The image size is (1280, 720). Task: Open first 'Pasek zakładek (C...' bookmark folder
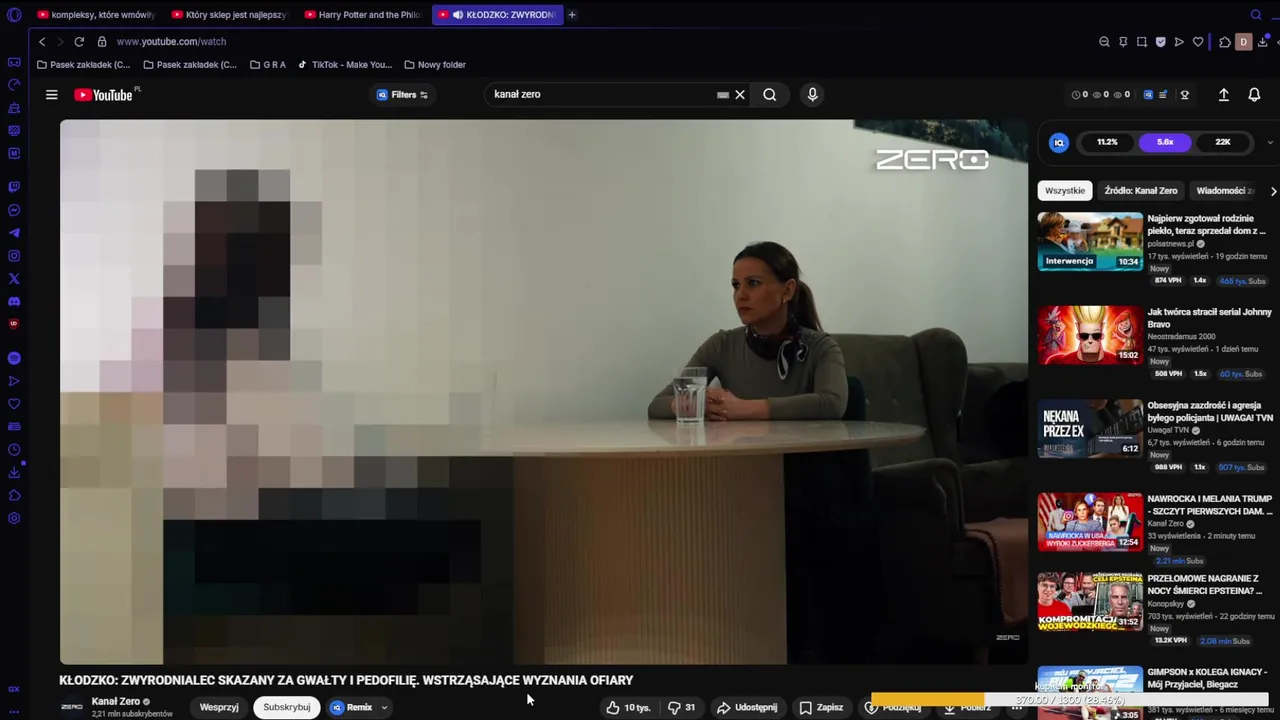[82, 65]
